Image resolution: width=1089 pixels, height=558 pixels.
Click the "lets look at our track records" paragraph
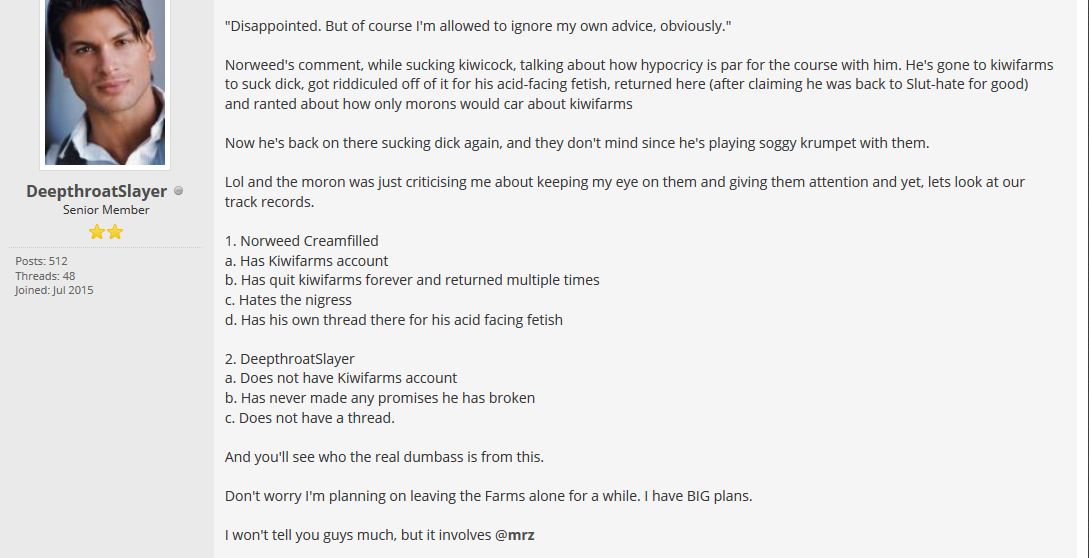[x=624, y=192]
